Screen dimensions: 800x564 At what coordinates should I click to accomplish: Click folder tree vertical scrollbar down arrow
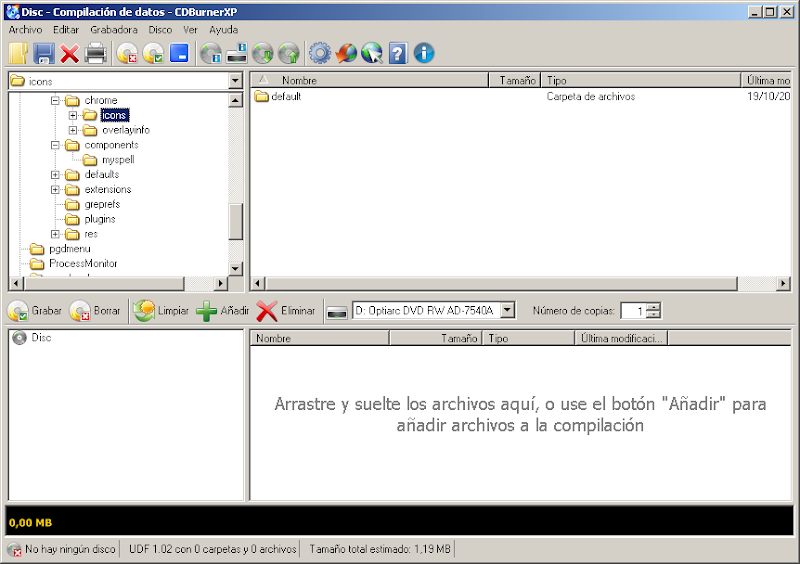point(235,268)
